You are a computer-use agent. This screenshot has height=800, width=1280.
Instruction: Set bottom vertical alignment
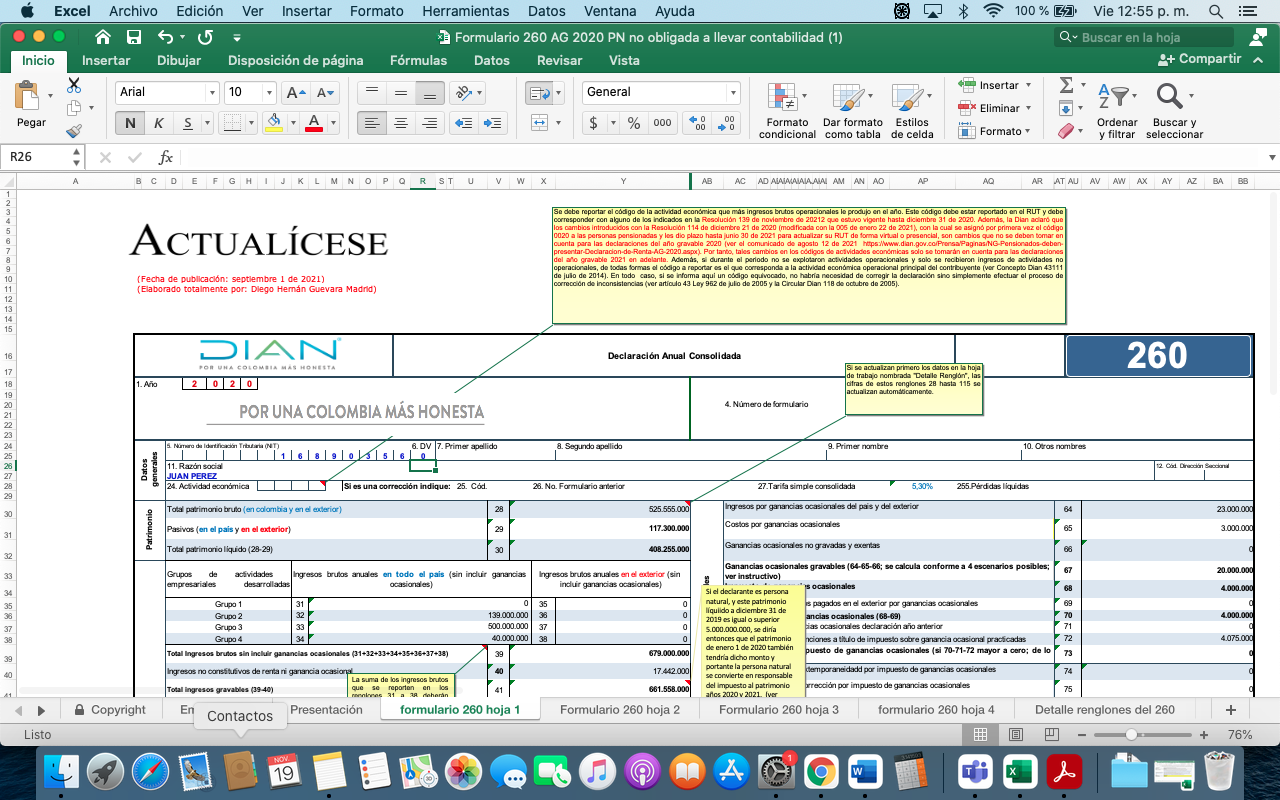tap(430, 92)
